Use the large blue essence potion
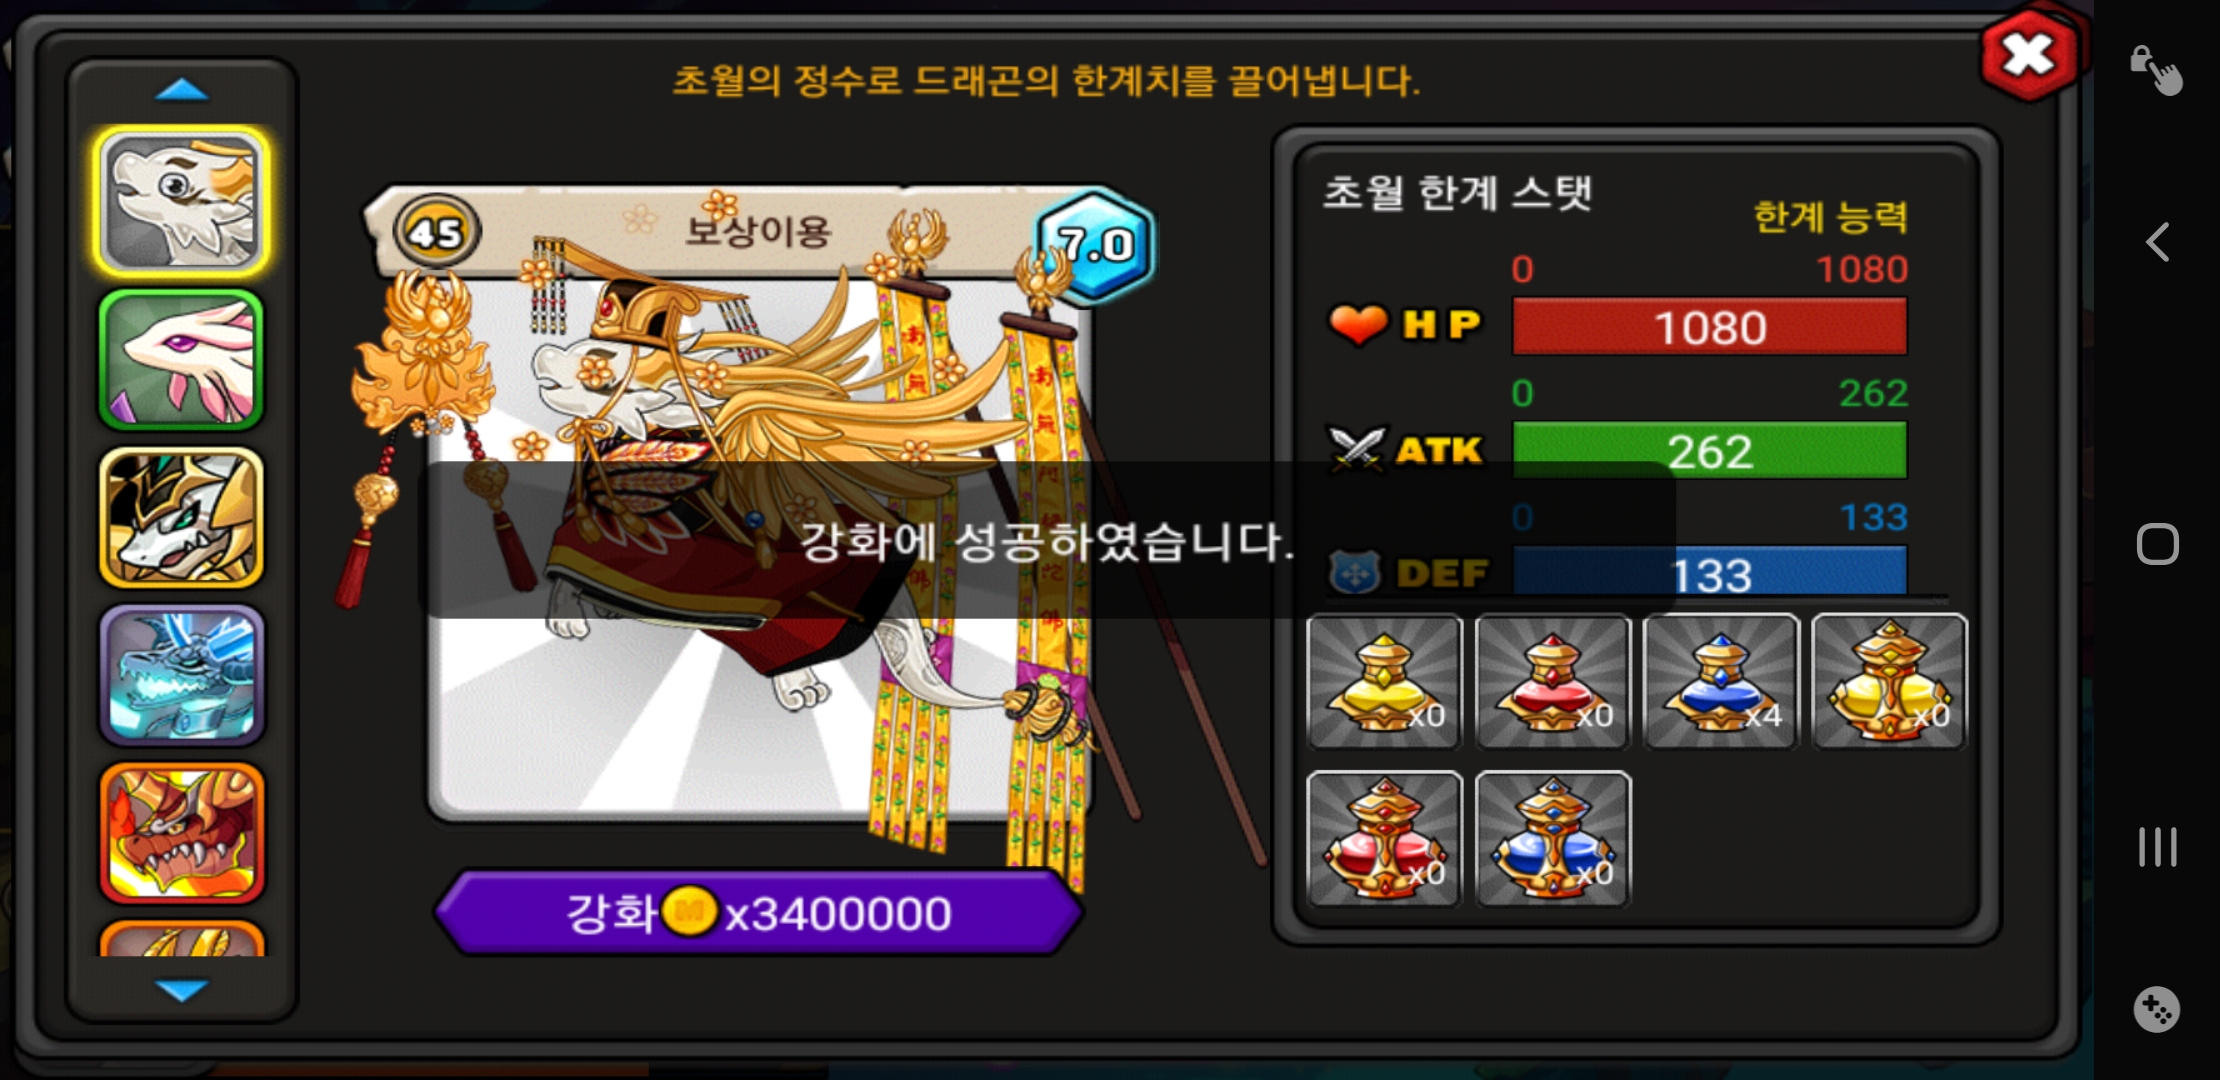 (x=1552, y=839)
